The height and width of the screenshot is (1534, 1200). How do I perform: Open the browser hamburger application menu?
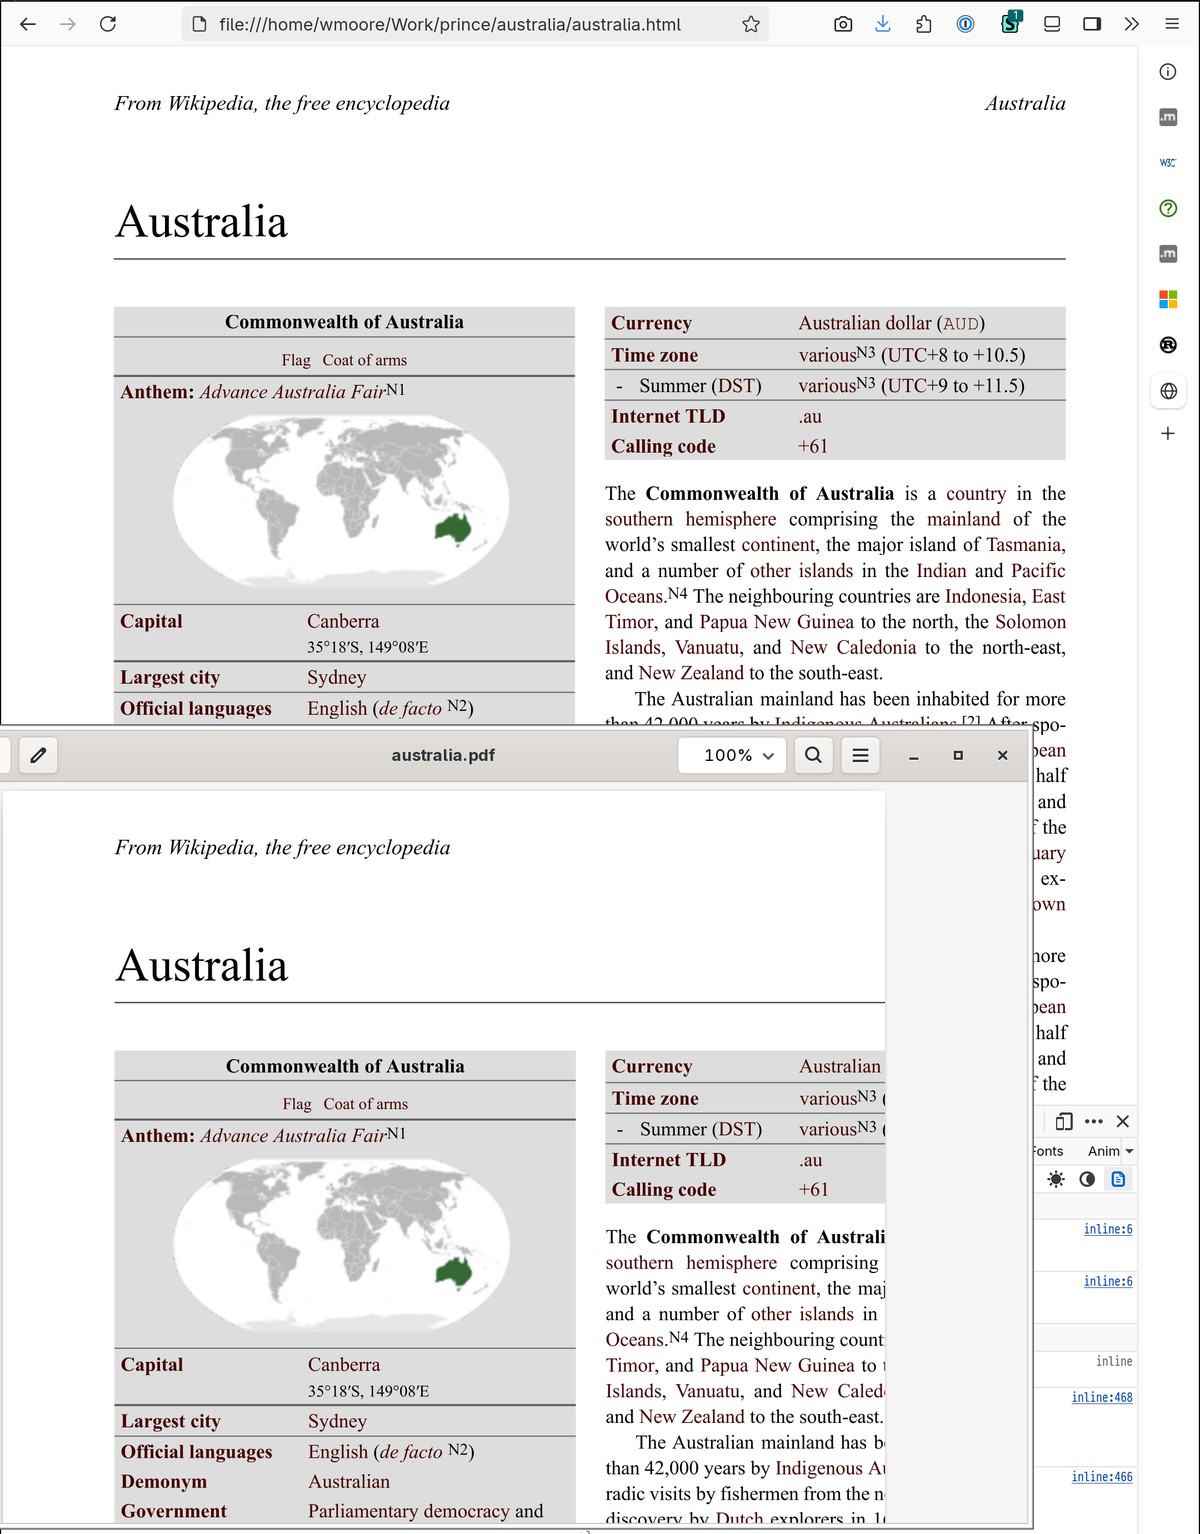click(1172, 24)
